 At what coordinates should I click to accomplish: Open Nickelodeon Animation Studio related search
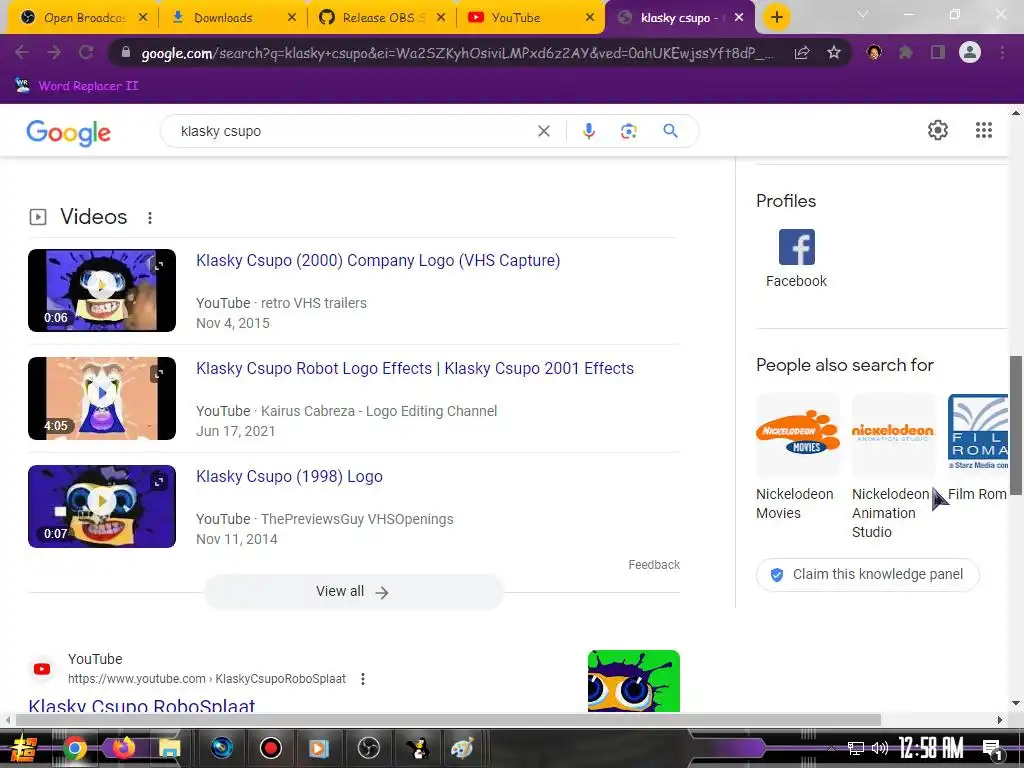tap(893, 466)
